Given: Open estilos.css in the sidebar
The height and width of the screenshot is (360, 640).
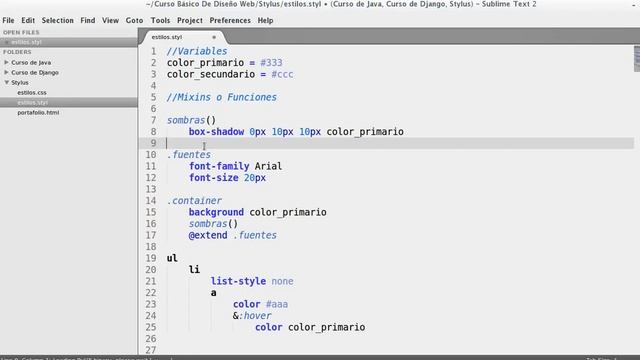Looking at the screenshot, I should (32, 93).
